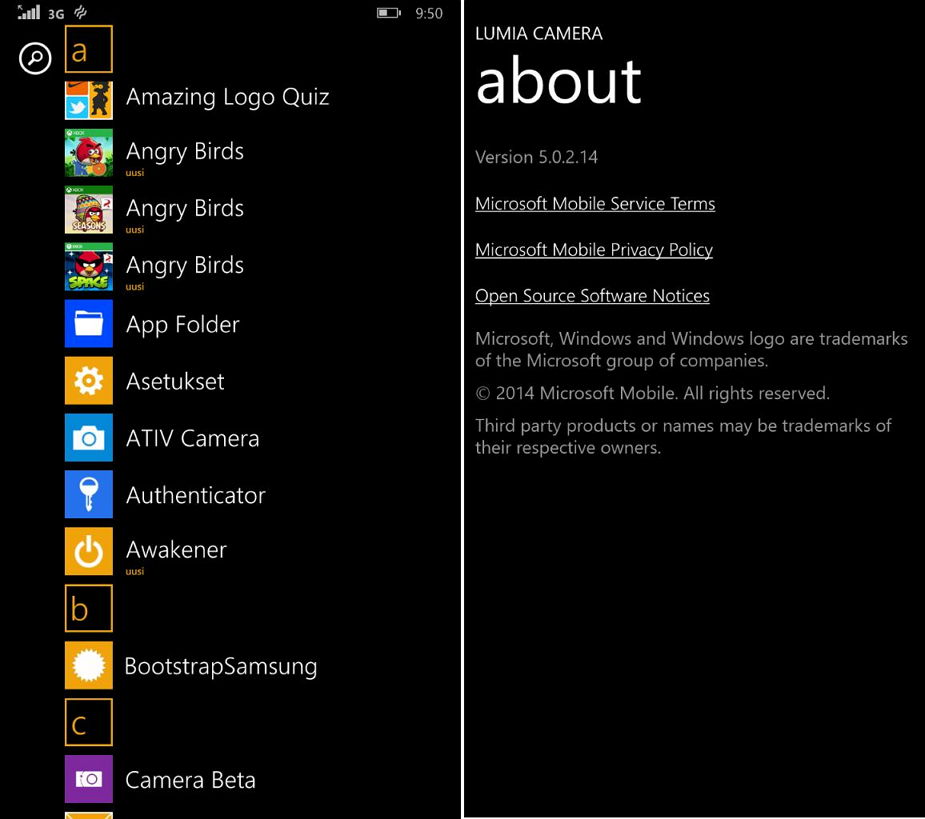Select 'BootstrapSamsung' list entry text
Image resolution: width=925 pixels, height=819 pixels.
coord(221,667)
